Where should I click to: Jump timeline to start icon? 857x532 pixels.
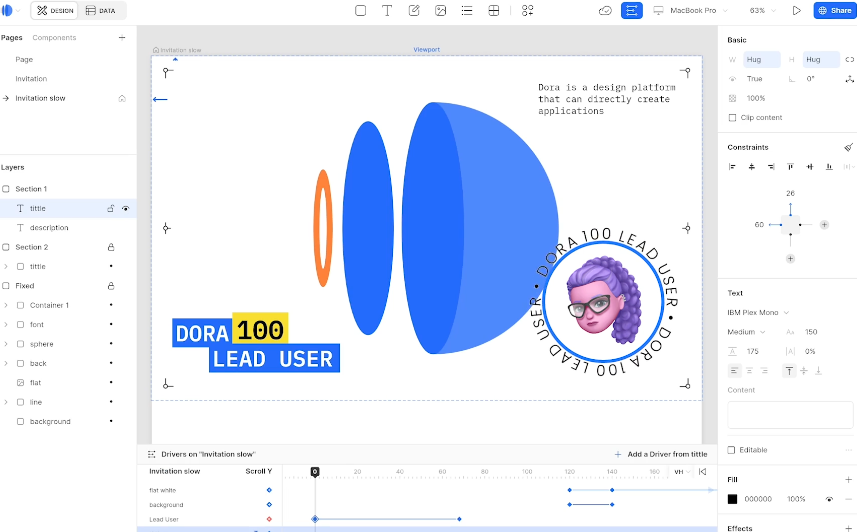[x=702, y=471]
